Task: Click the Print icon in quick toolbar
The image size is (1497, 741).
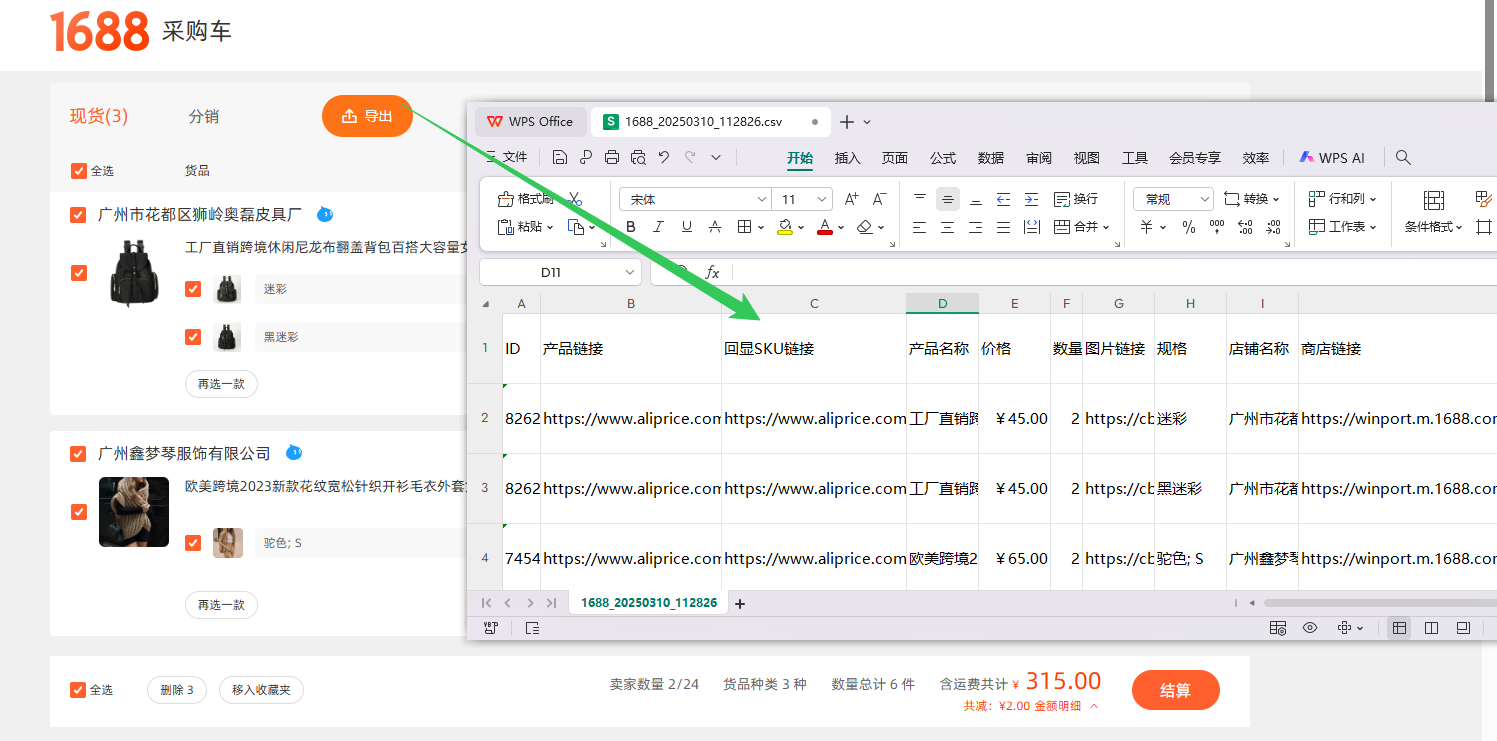Action: pyautogui.click(x=612, y=157)
